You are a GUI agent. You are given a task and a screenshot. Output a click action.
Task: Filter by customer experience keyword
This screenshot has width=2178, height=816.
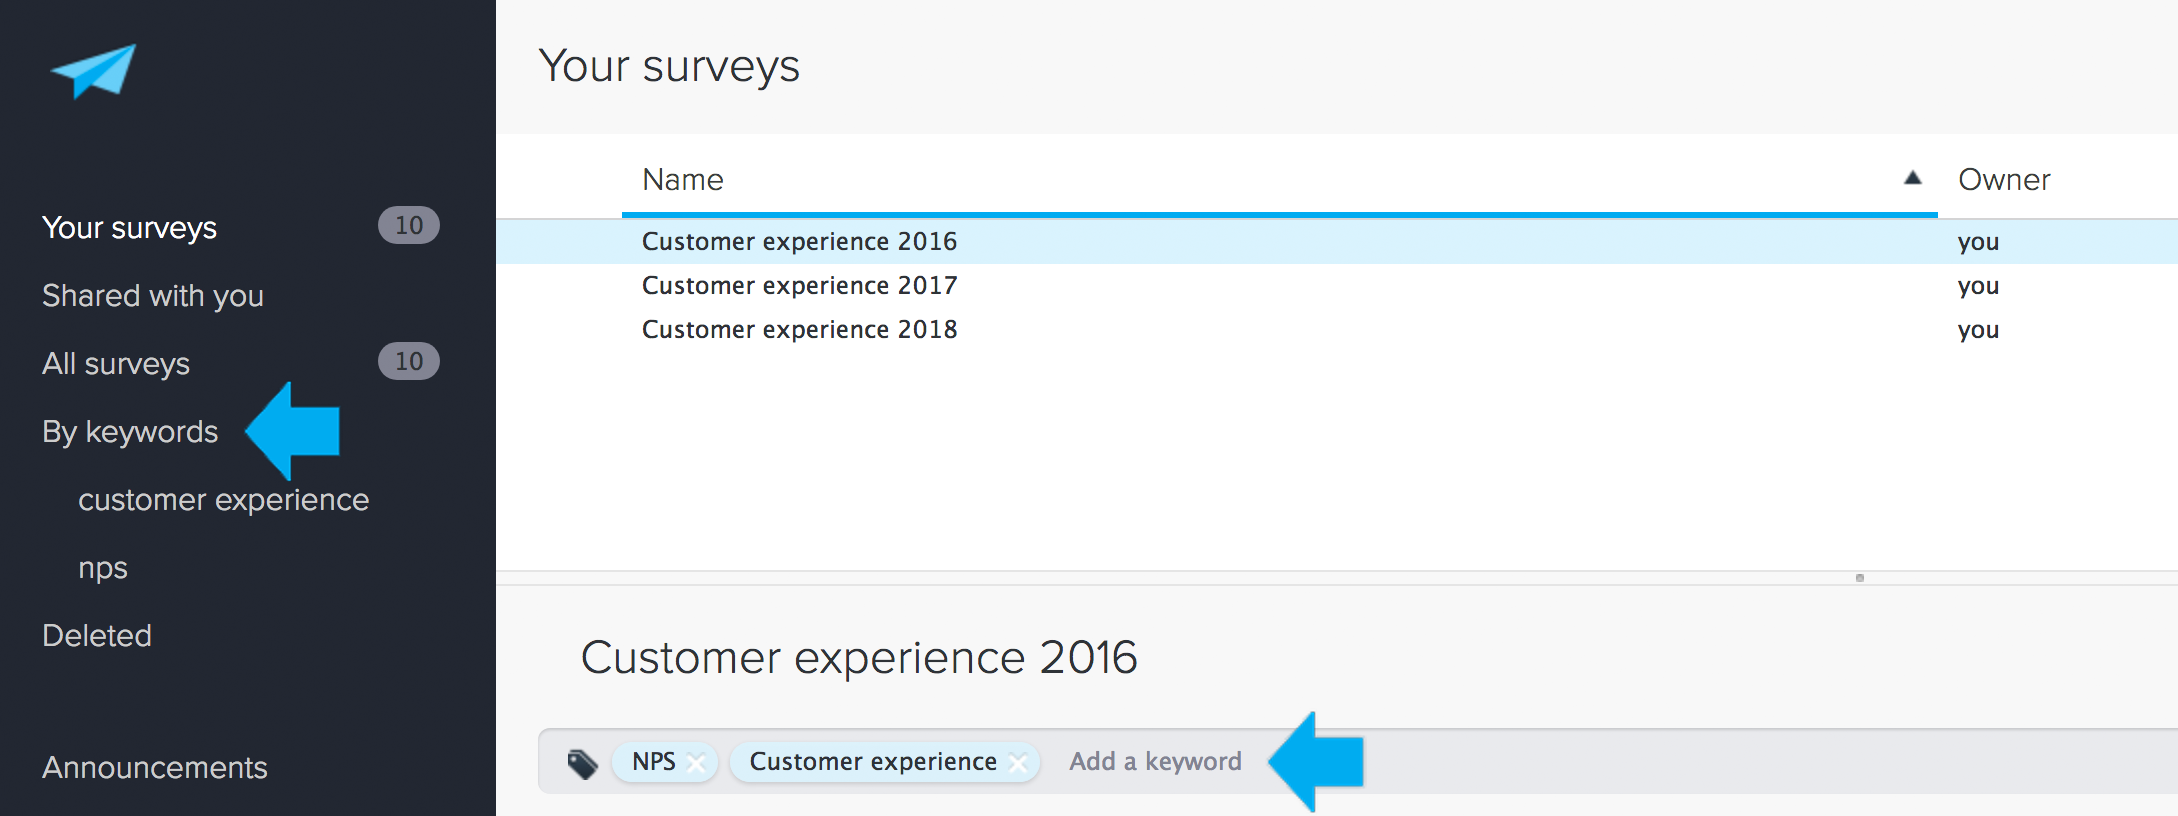224,500
